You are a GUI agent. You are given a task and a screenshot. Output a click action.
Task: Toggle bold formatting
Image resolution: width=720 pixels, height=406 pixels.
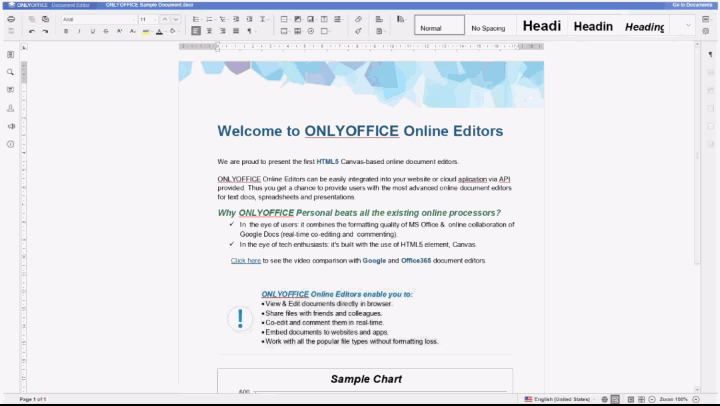66,31
